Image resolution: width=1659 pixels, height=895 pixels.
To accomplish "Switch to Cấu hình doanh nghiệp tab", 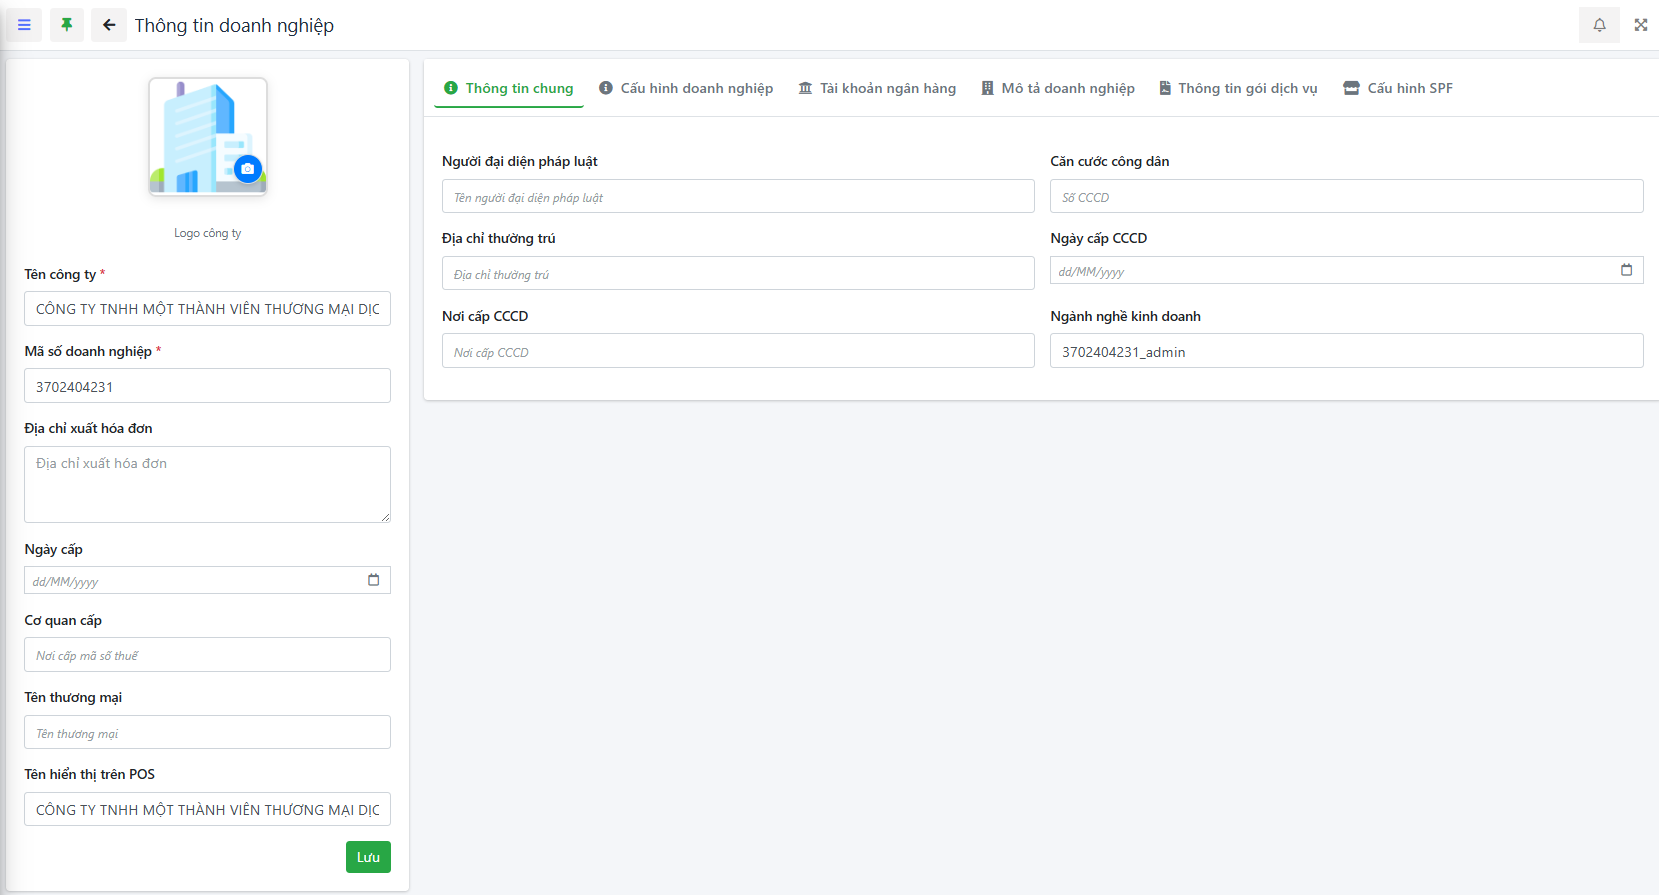I will point(686,88).
